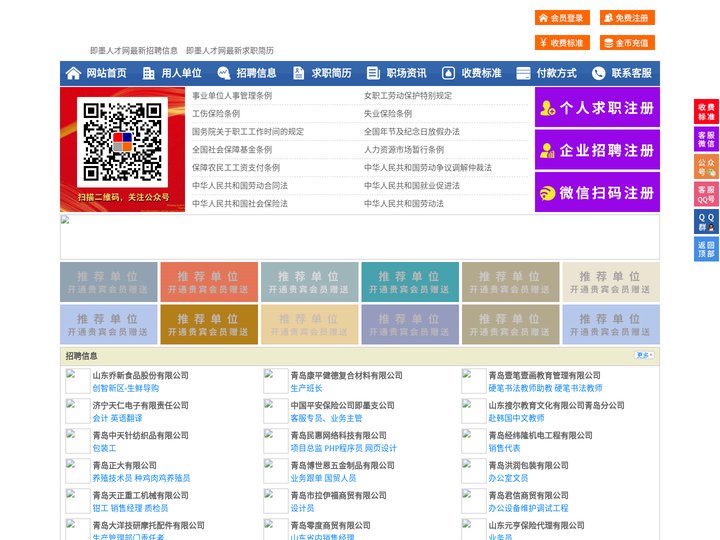Open 硬笔书法教师助教 job link

(520, 388)
